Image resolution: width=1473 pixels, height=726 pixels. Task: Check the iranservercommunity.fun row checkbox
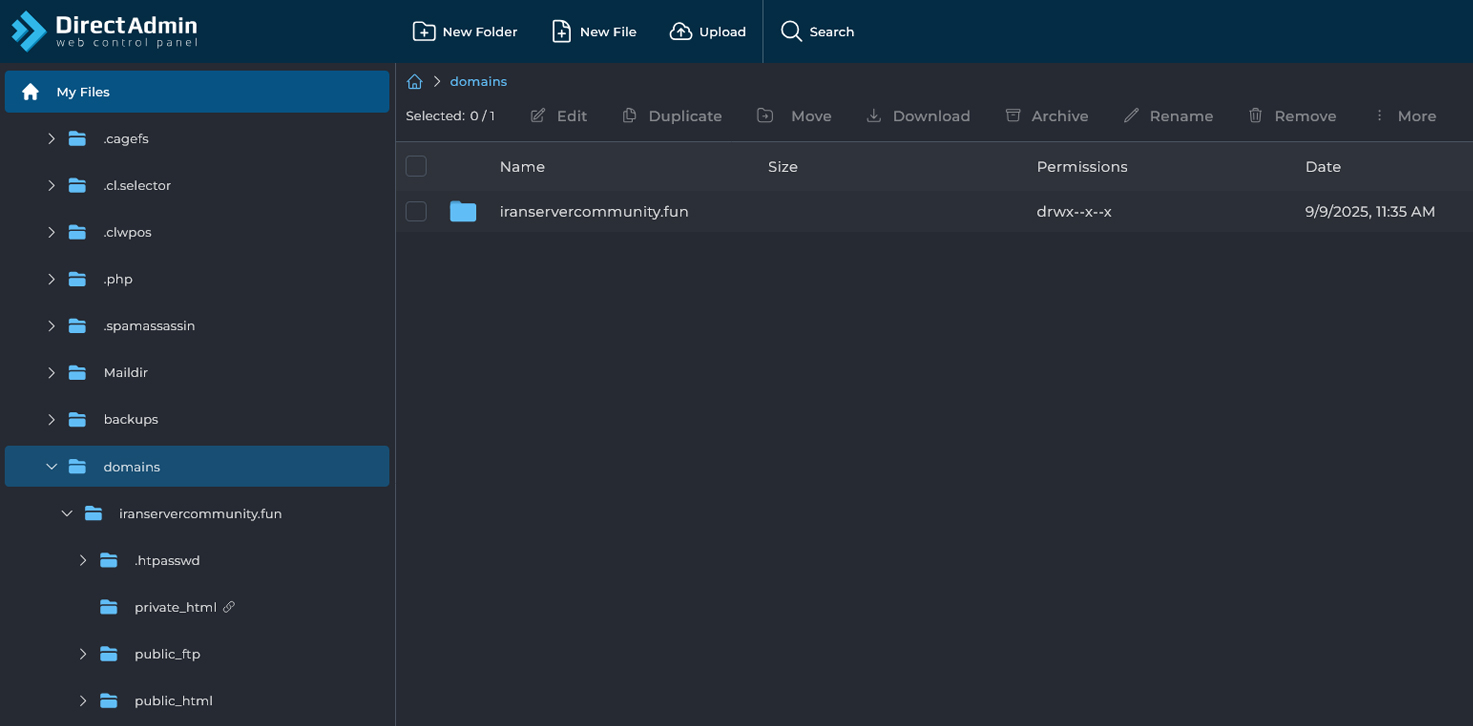click(x=416, y=212)
